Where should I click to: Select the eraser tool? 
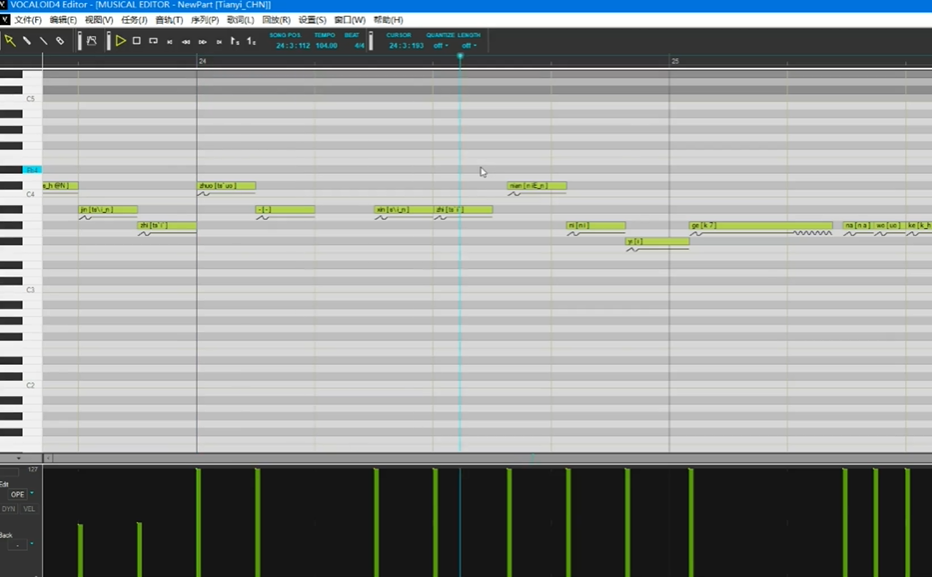pyautogui.click(x=60, y=41)
